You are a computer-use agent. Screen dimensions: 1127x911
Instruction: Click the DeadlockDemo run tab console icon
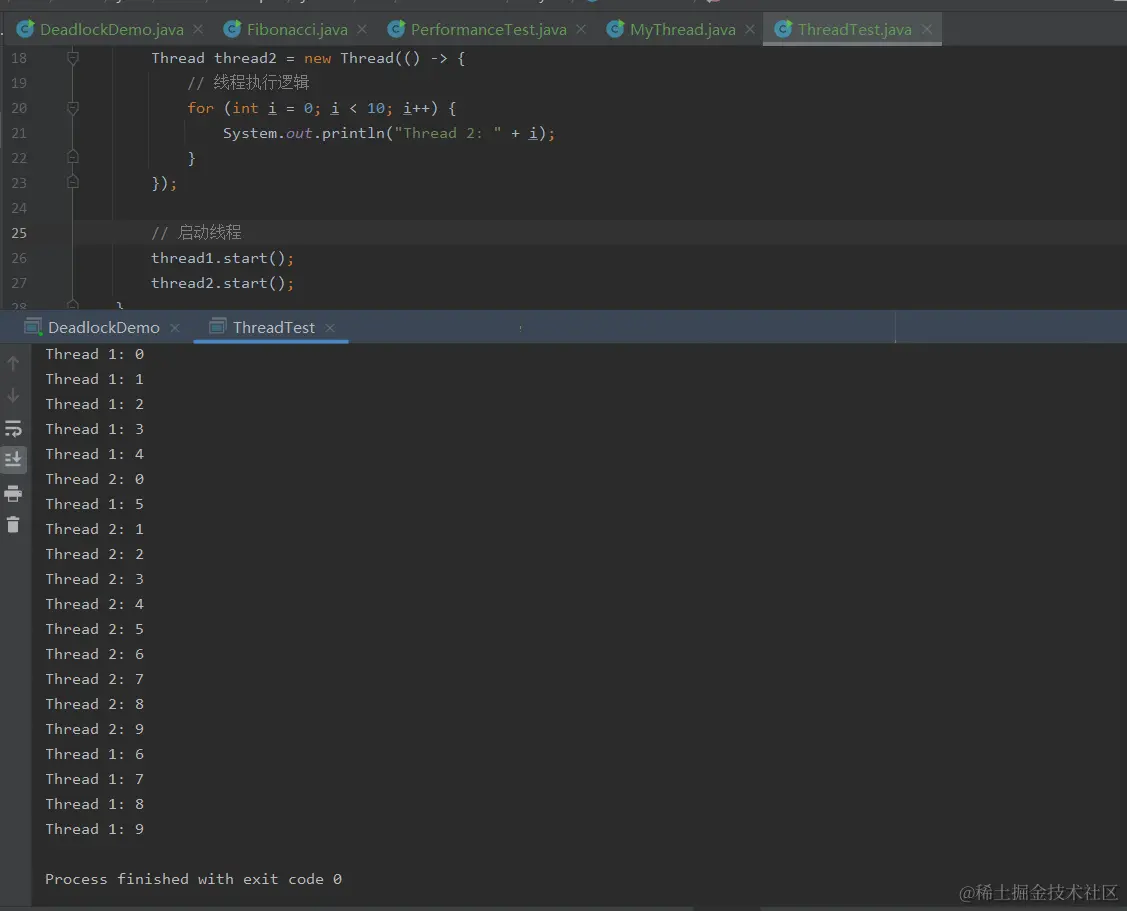point(33,327)
